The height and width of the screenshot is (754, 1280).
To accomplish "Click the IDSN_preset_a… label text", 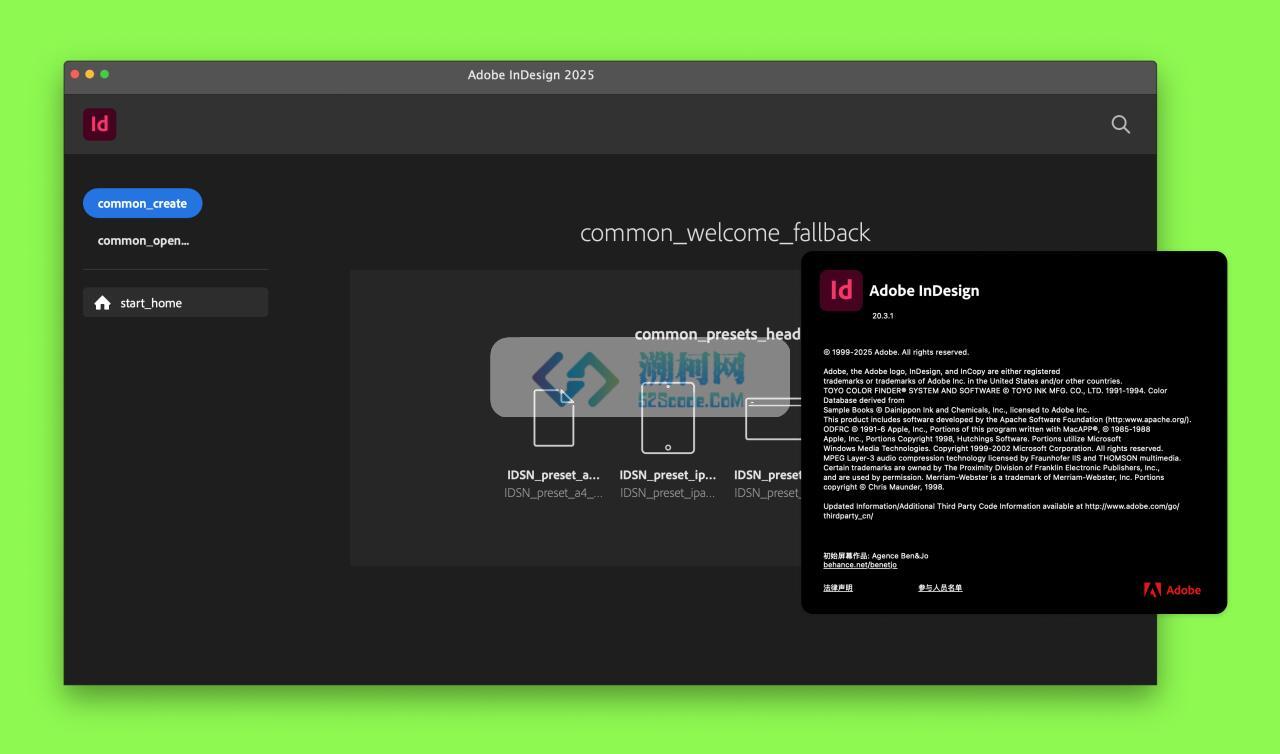I will coord(553,475).
